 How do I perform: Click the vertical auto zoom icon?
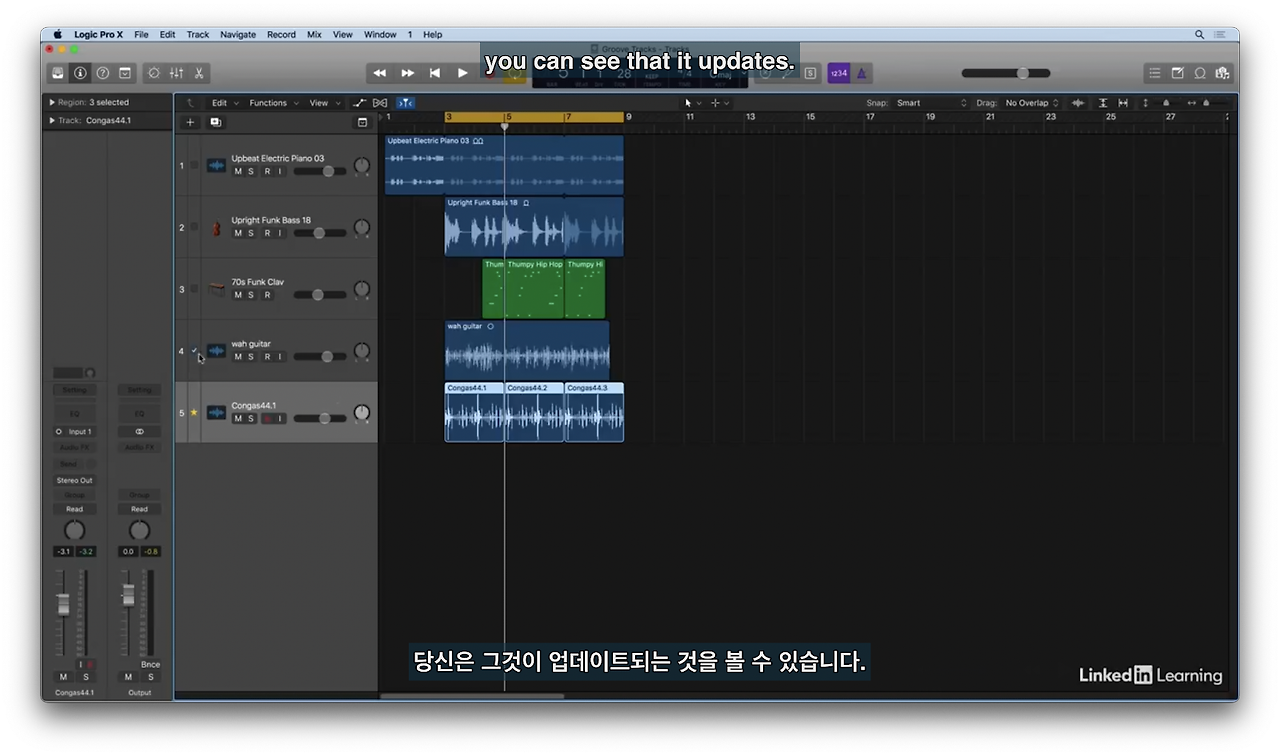[1103, 103]
